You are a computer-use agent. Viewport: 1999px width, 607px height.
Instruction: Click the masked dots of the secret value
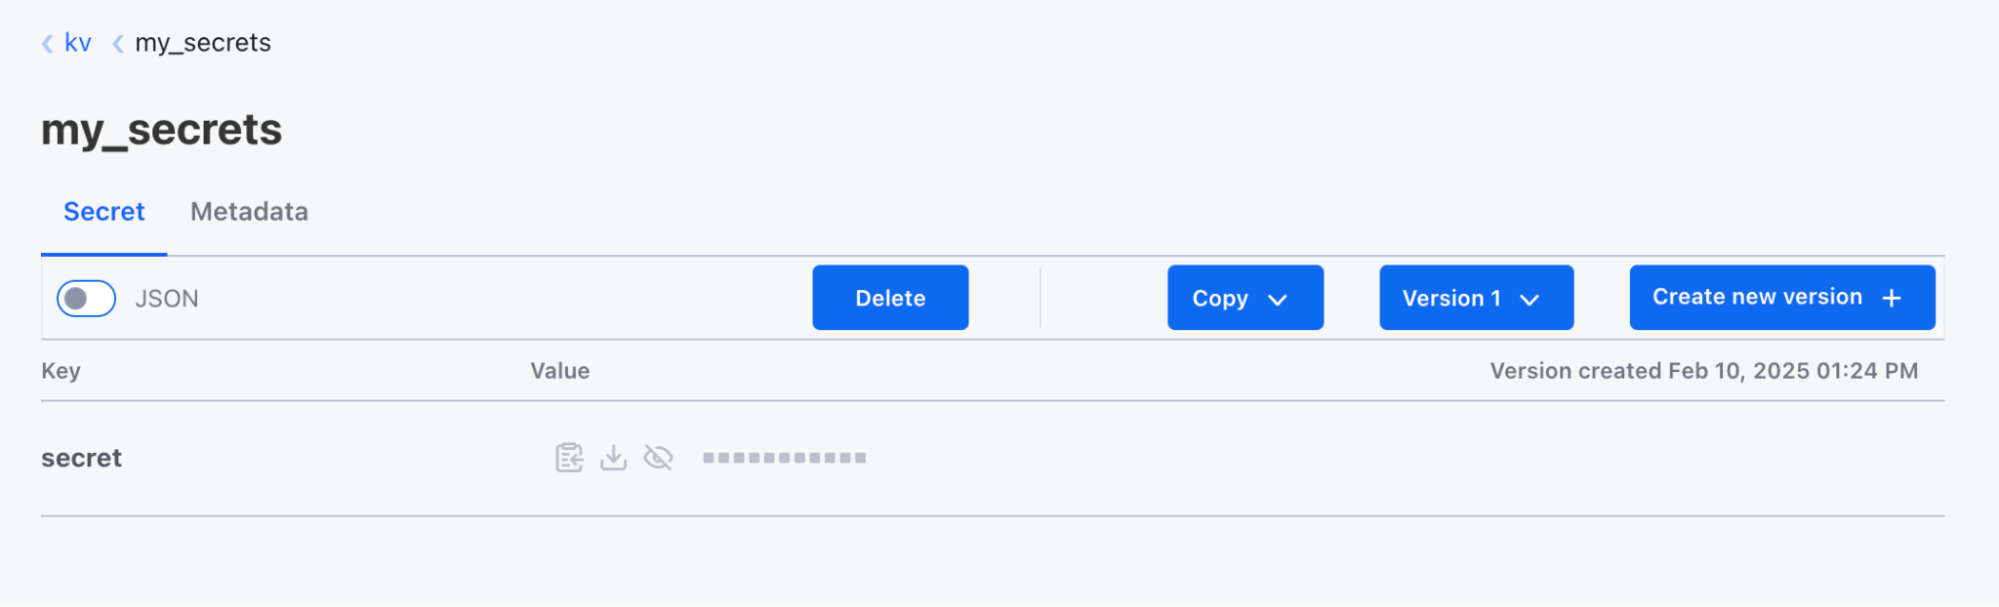point(784,457)
